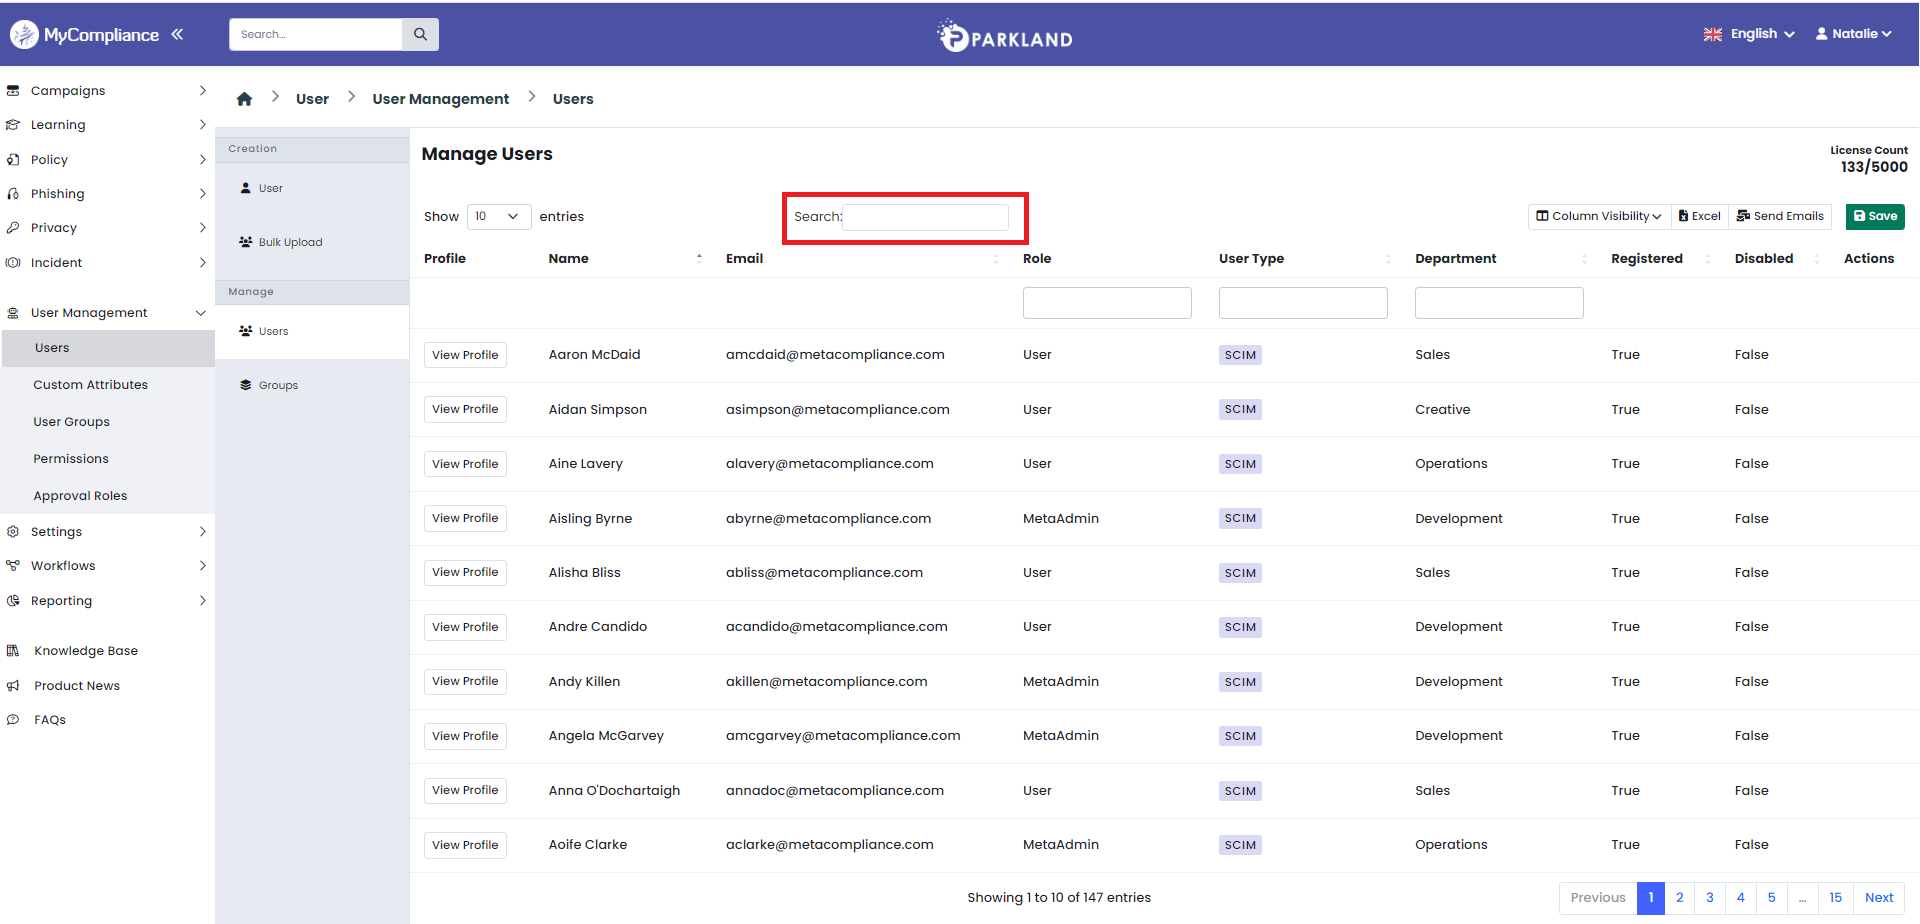Focus the Department column filter box
Viewport: 1920px width, 924px height.
[x=1499, y=303]
